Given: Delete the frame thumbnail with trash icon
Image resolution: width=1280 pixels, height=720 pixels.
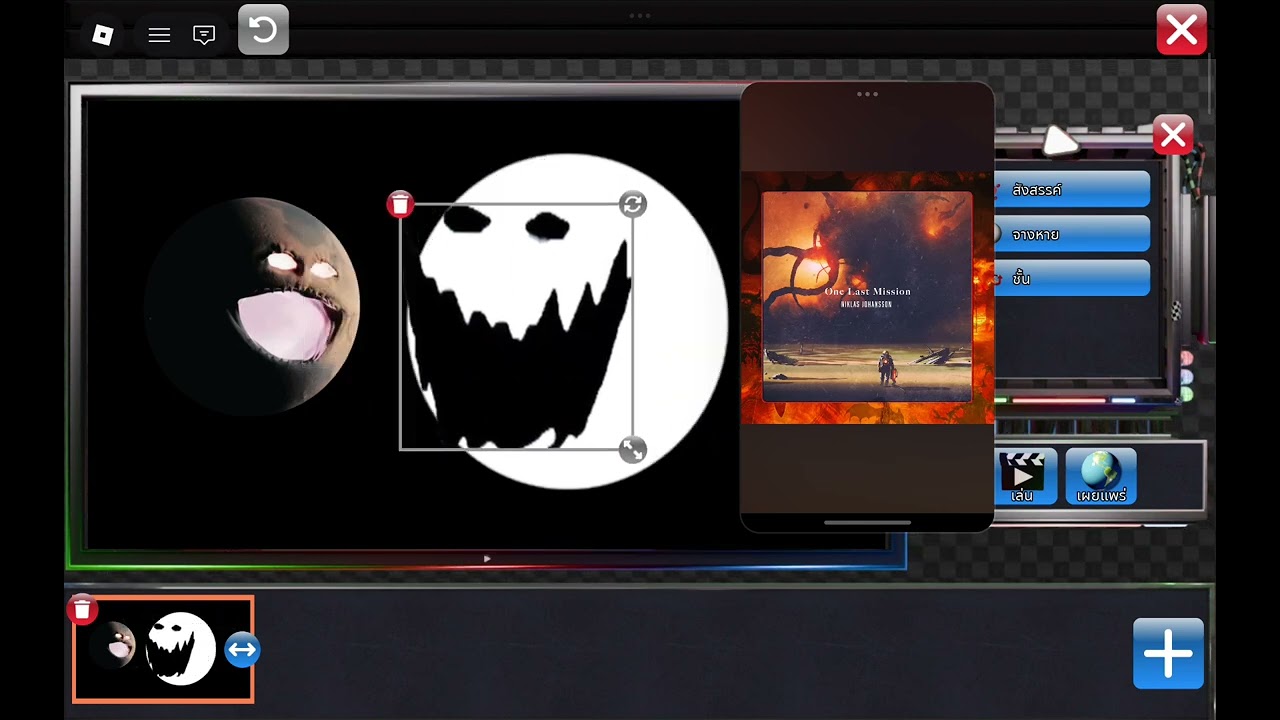Looking at the screenshot, I should (82, 609).
